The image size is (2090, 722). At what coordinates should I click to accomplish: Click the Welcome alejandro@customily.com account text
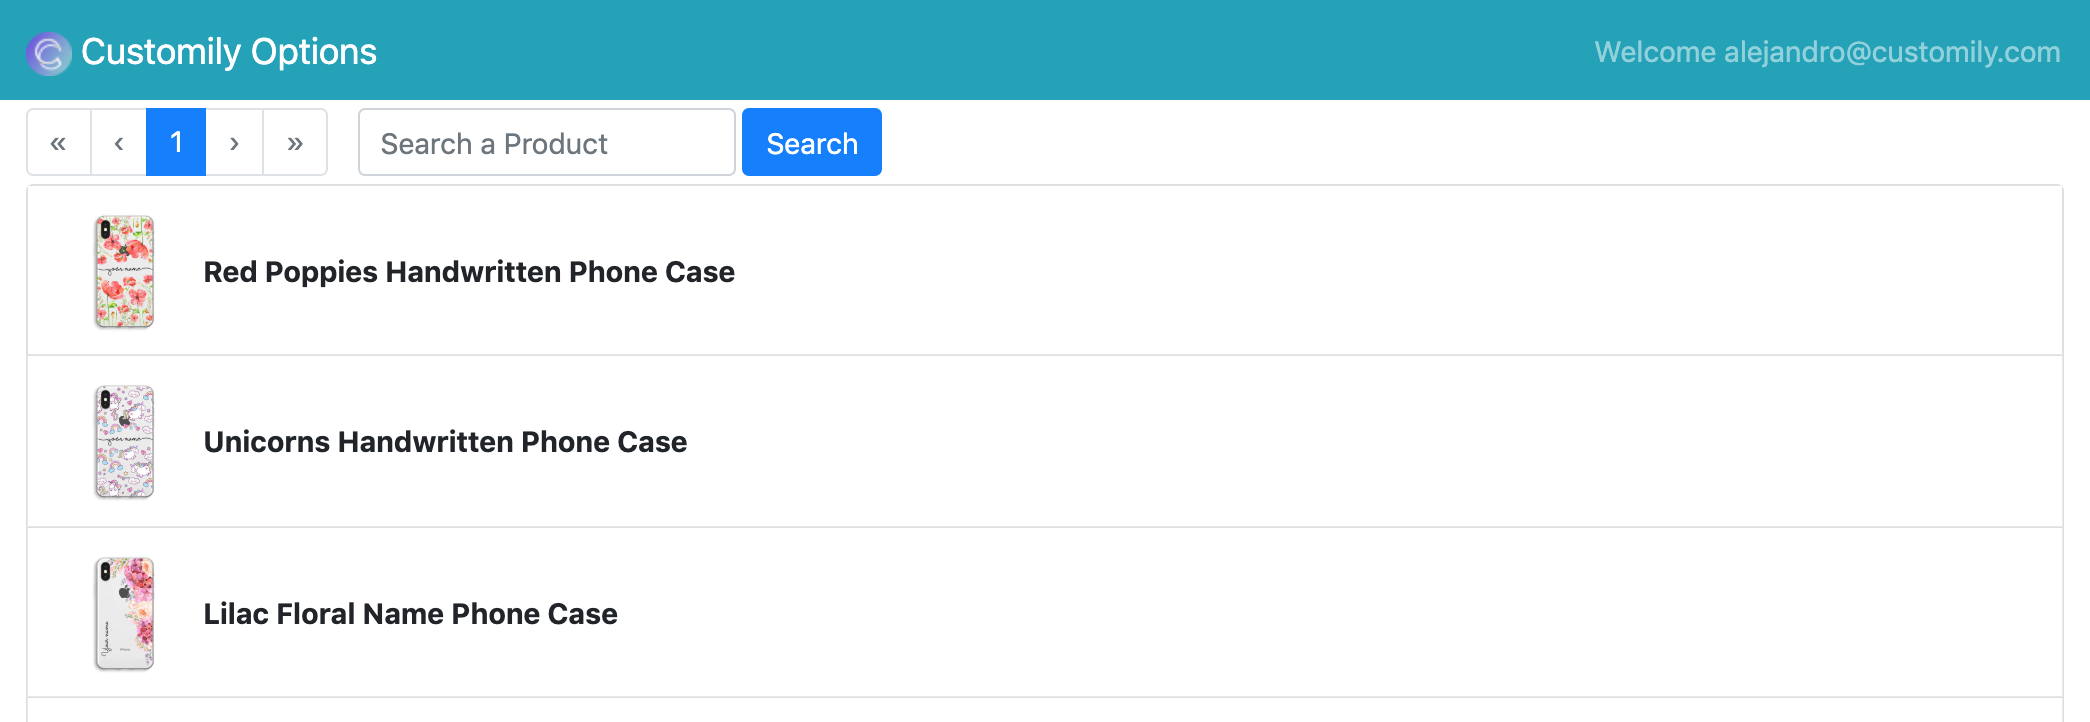click(1827, 52)
